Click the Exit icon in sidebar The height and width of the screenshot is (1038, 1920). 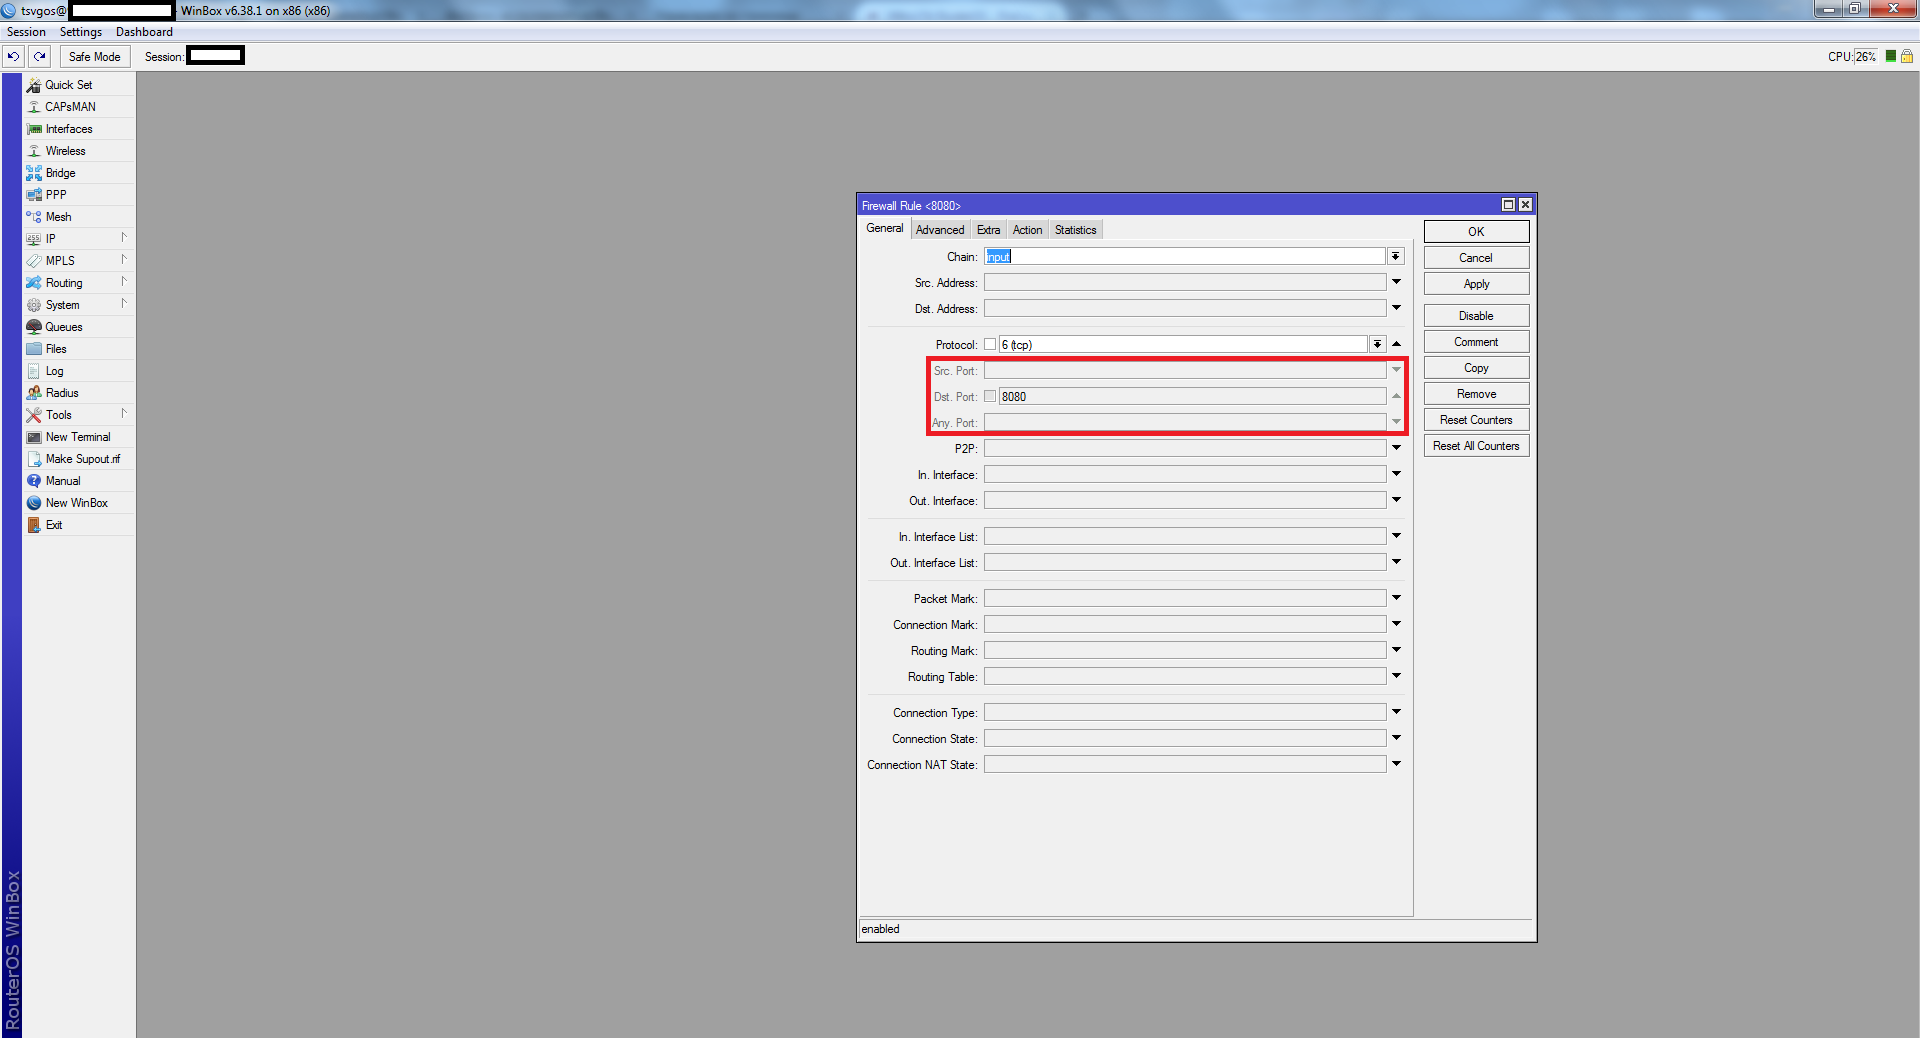[34, 525]
